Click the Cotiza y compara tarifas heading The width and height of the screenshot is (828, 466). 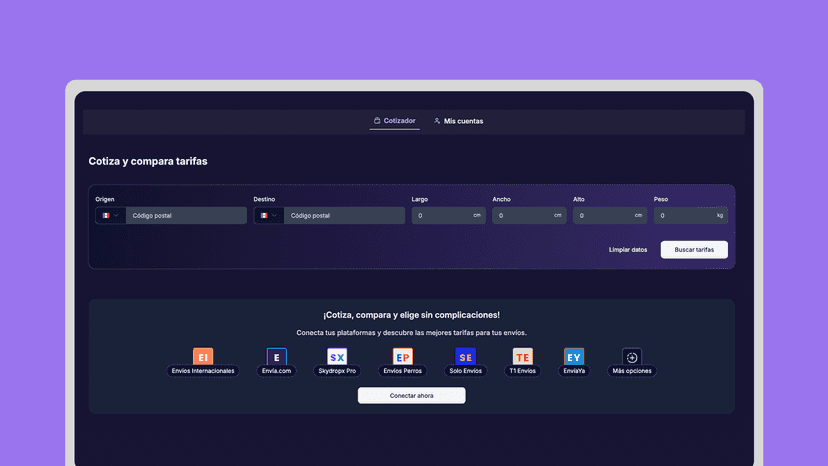148,161
